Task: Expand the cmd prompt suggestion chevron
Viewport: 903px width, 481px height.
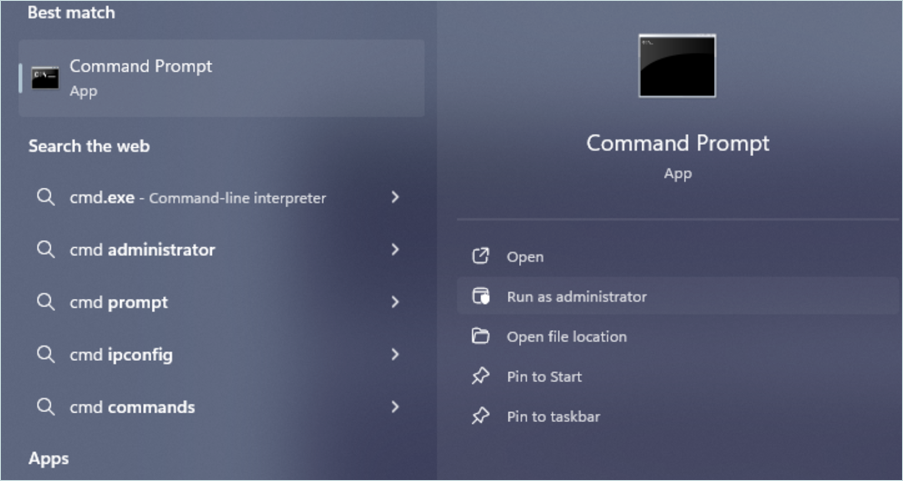Action: tap(395, 302)
